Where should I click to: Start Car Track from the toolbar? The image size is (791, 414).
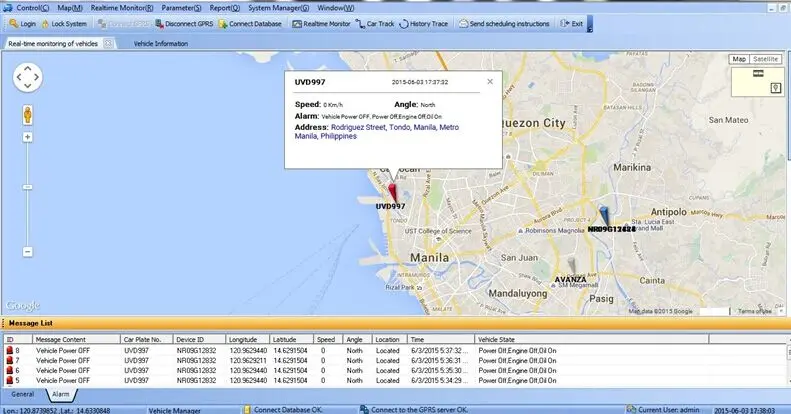pos(376,23)
